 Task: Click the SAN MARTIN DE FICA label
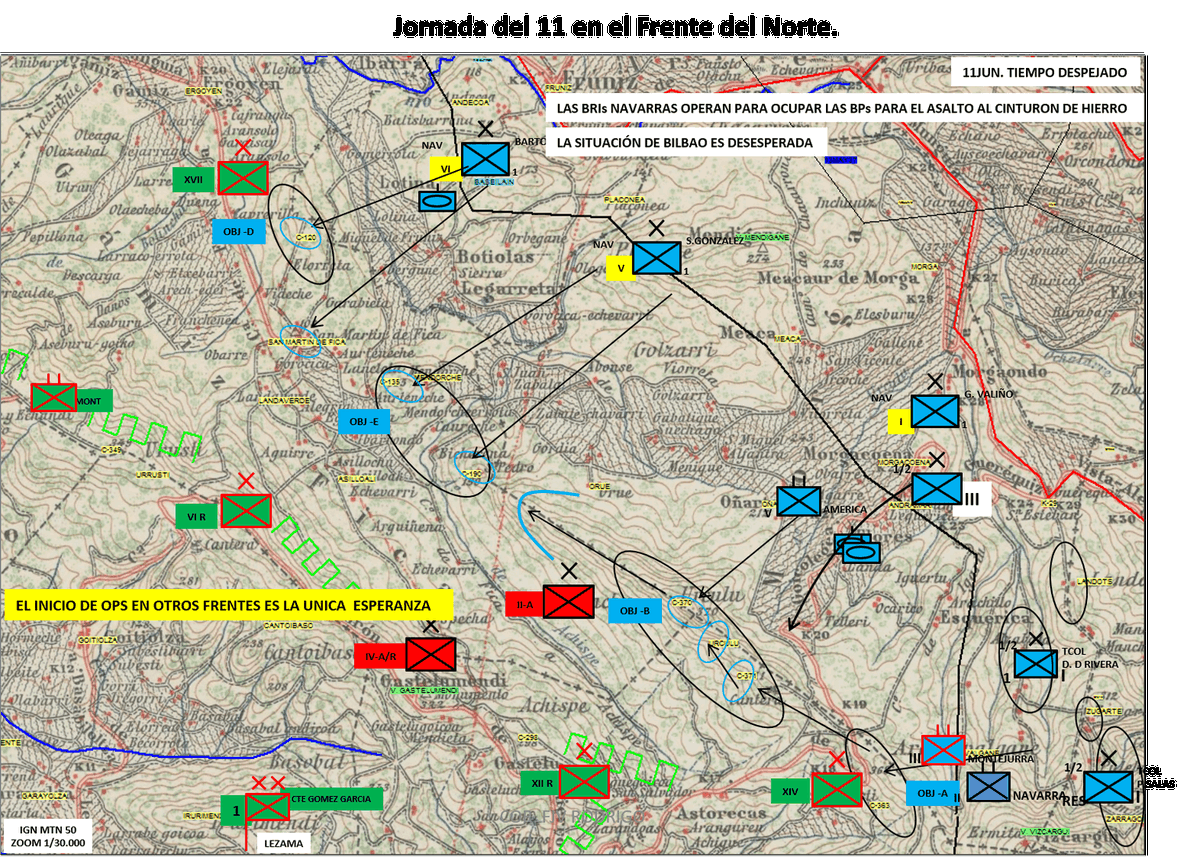click(x=307, y=342)
